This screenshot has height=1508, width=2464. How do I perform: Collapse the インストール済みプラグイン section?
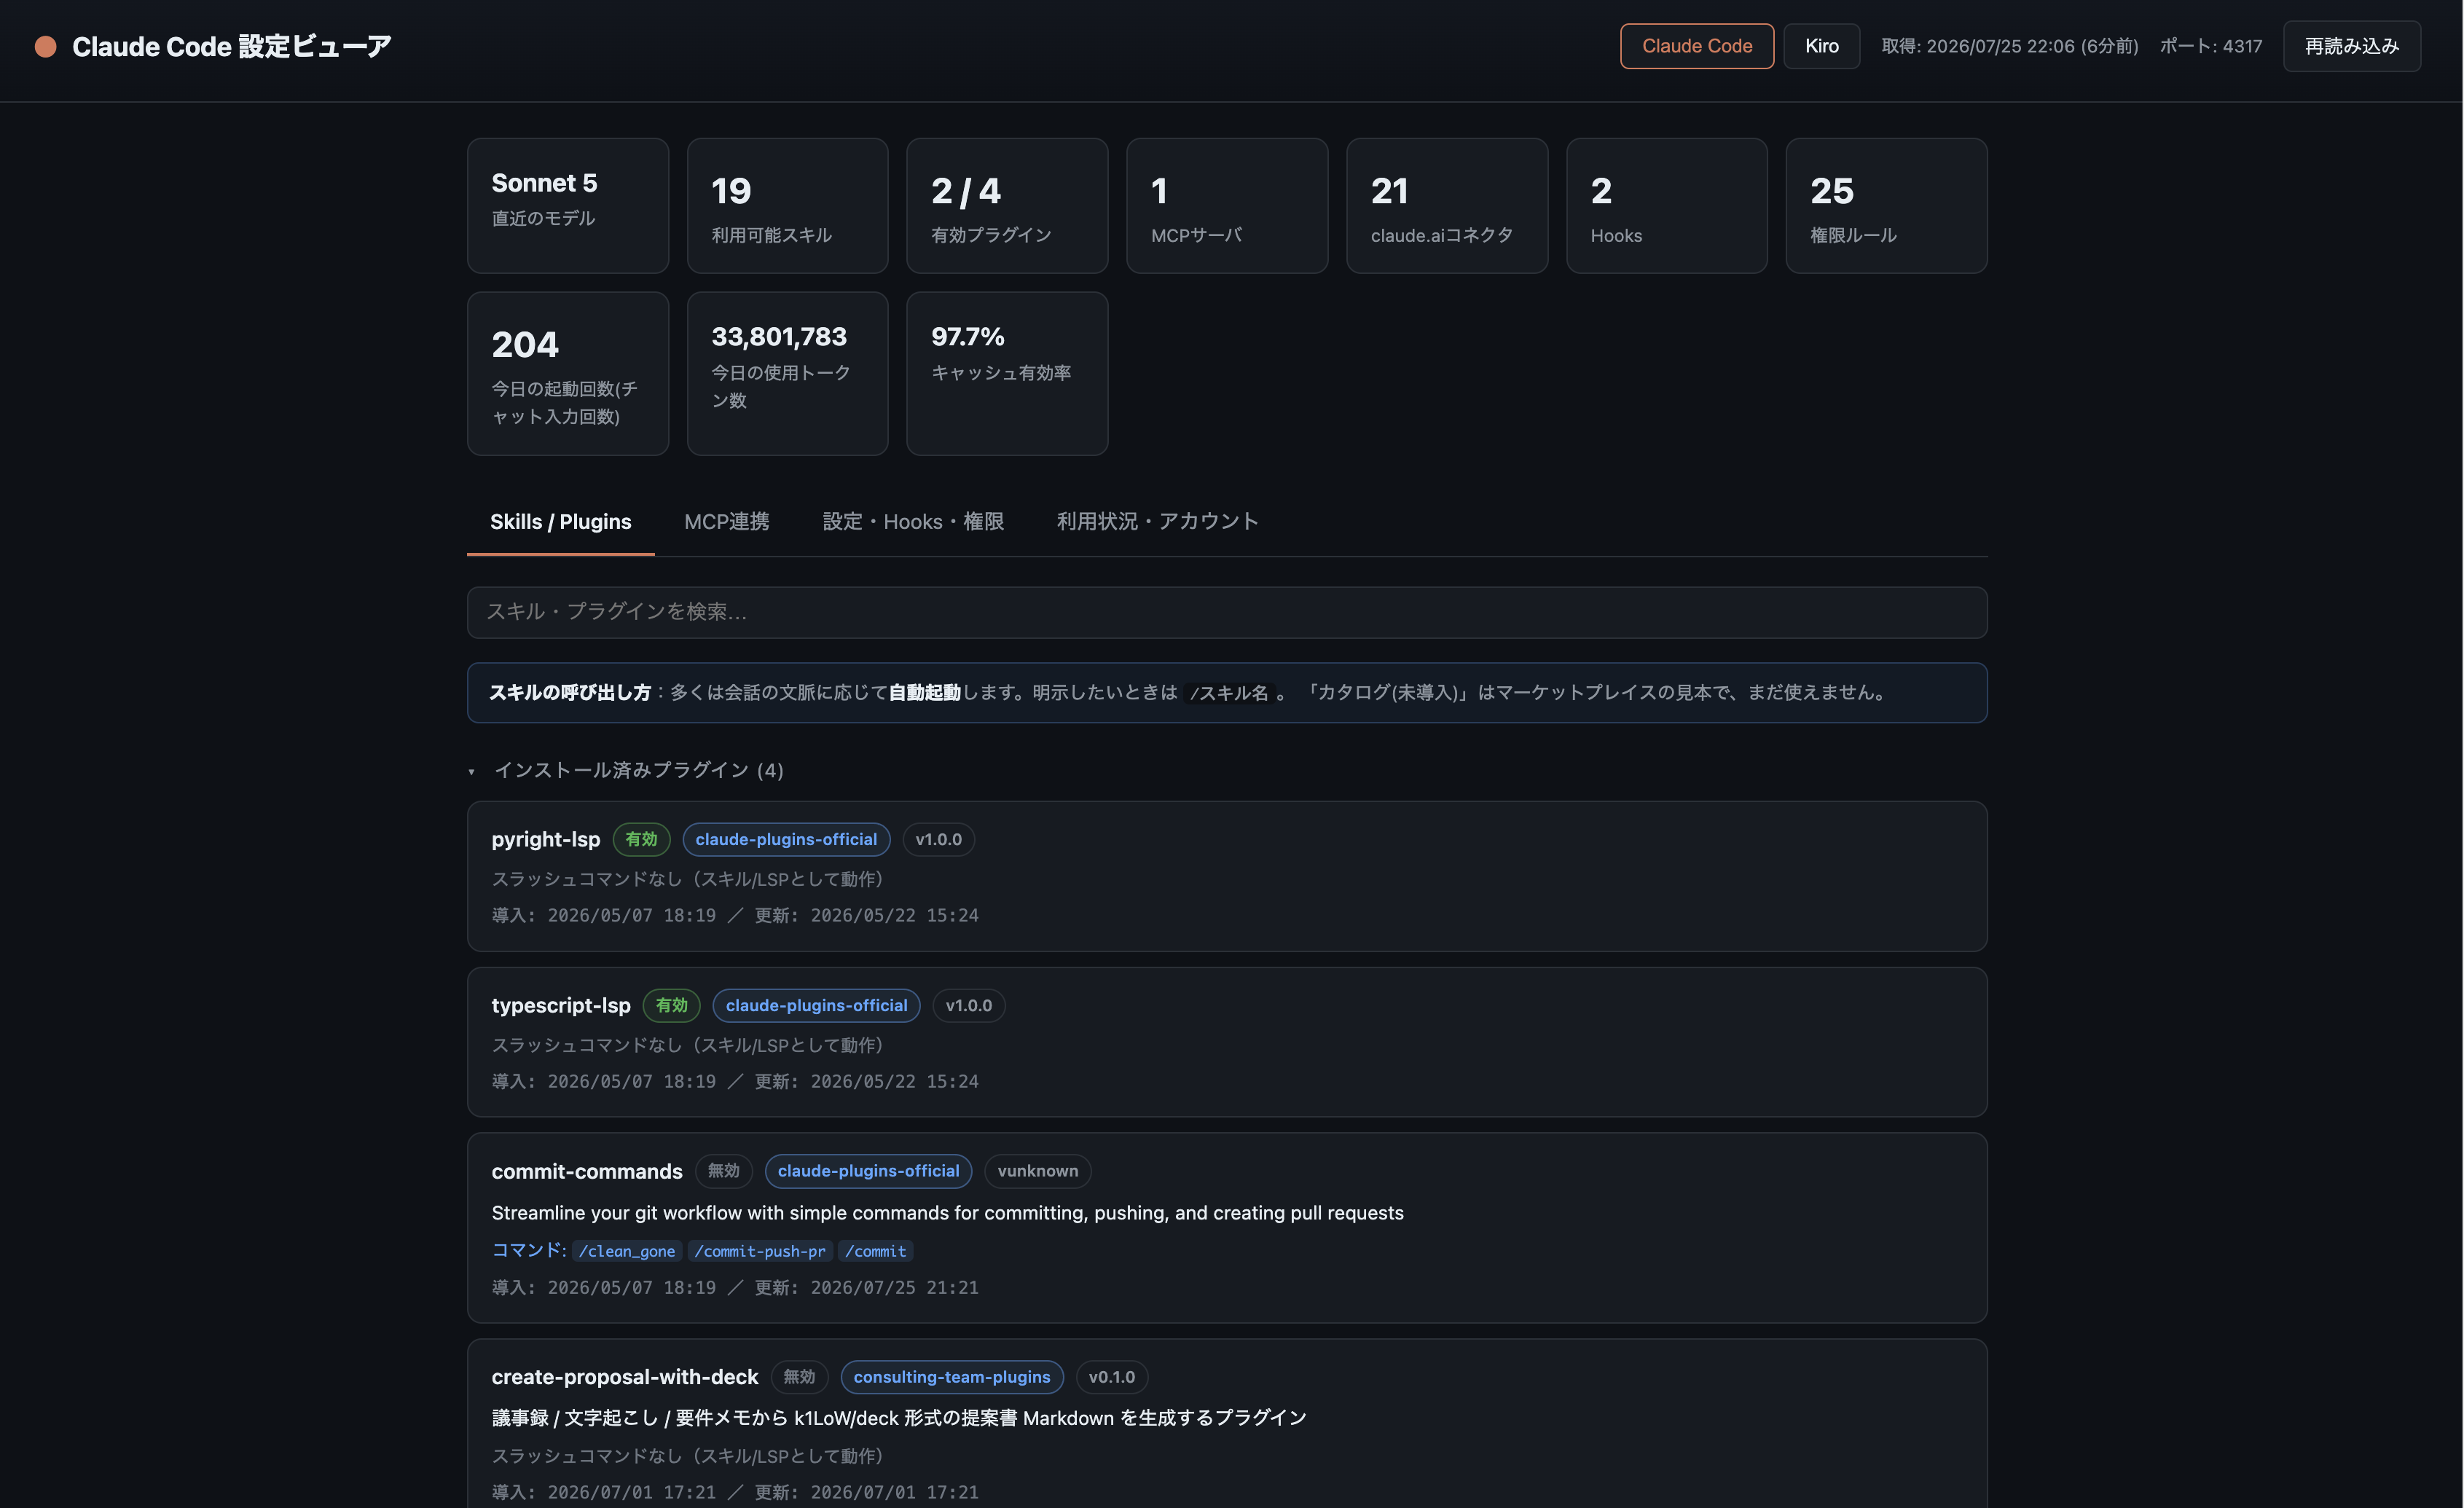click(626, 770)
